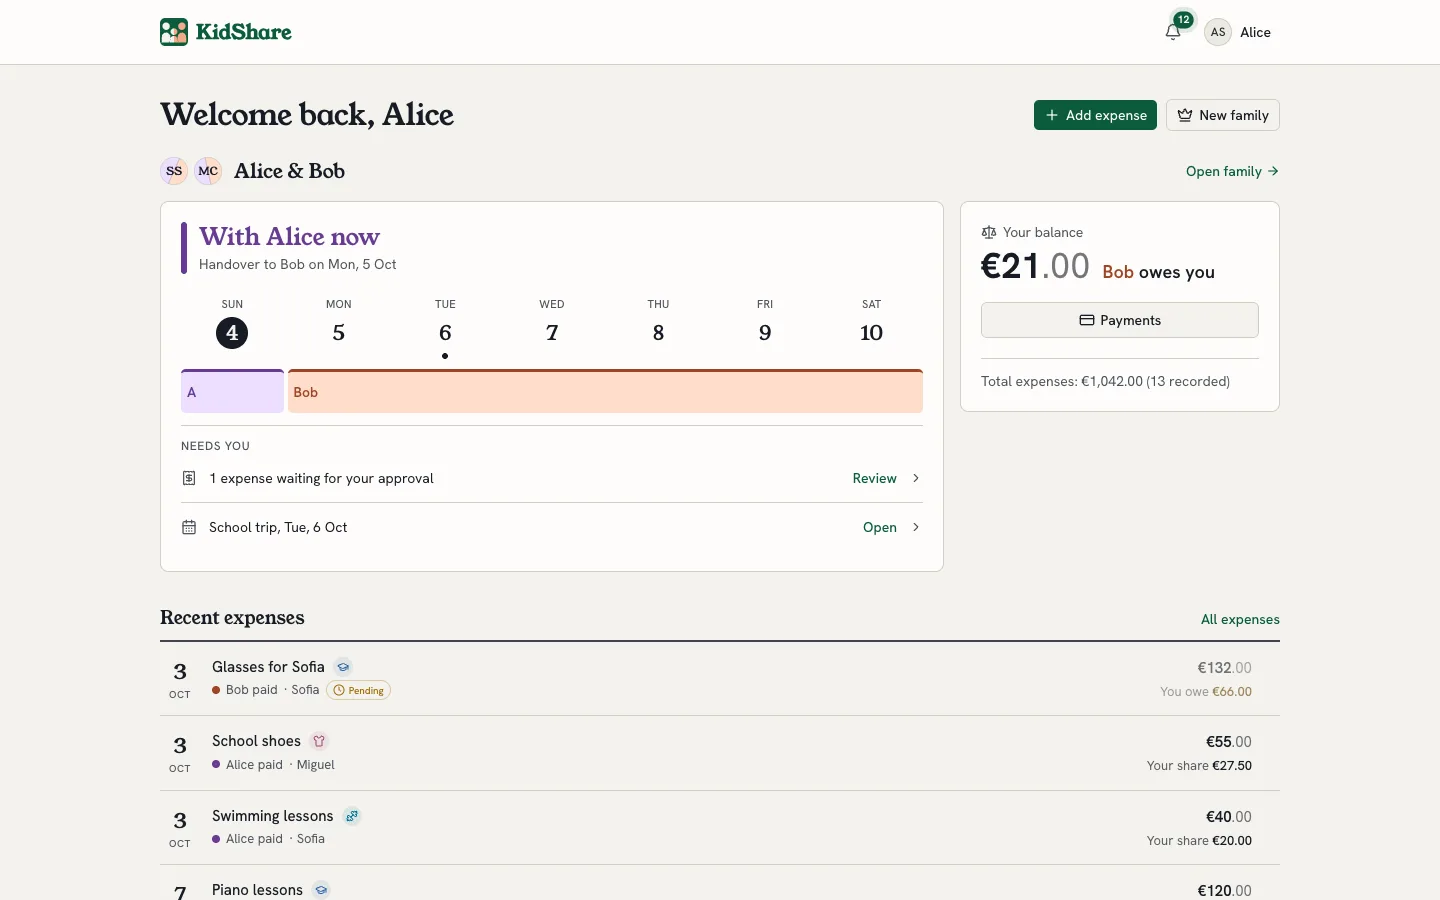Select Sunday 4 in the week calendar

(232, 332)
